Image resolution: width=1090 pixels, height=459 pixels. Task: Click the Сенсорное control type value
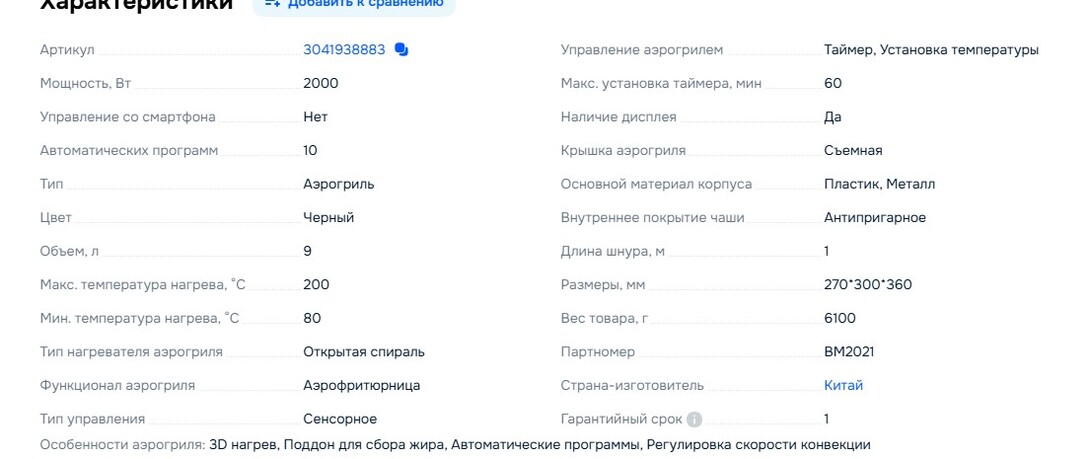coord(340,419)
